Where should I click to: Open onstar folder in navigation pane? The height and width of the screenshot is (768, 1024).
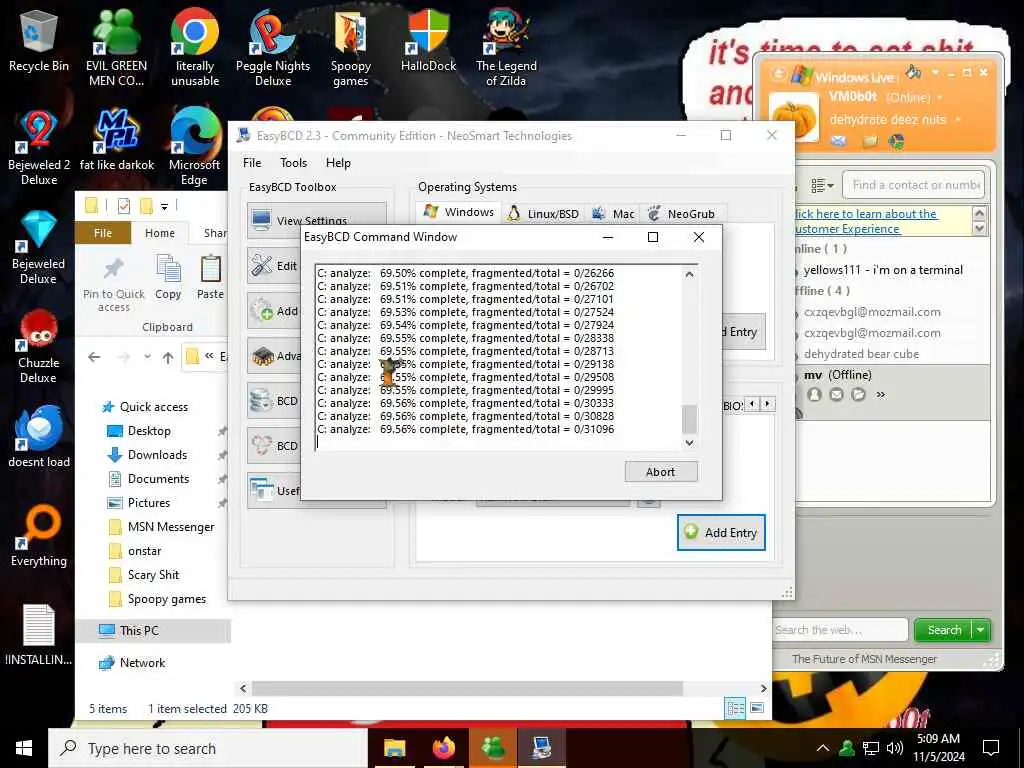tap(144, 551)
